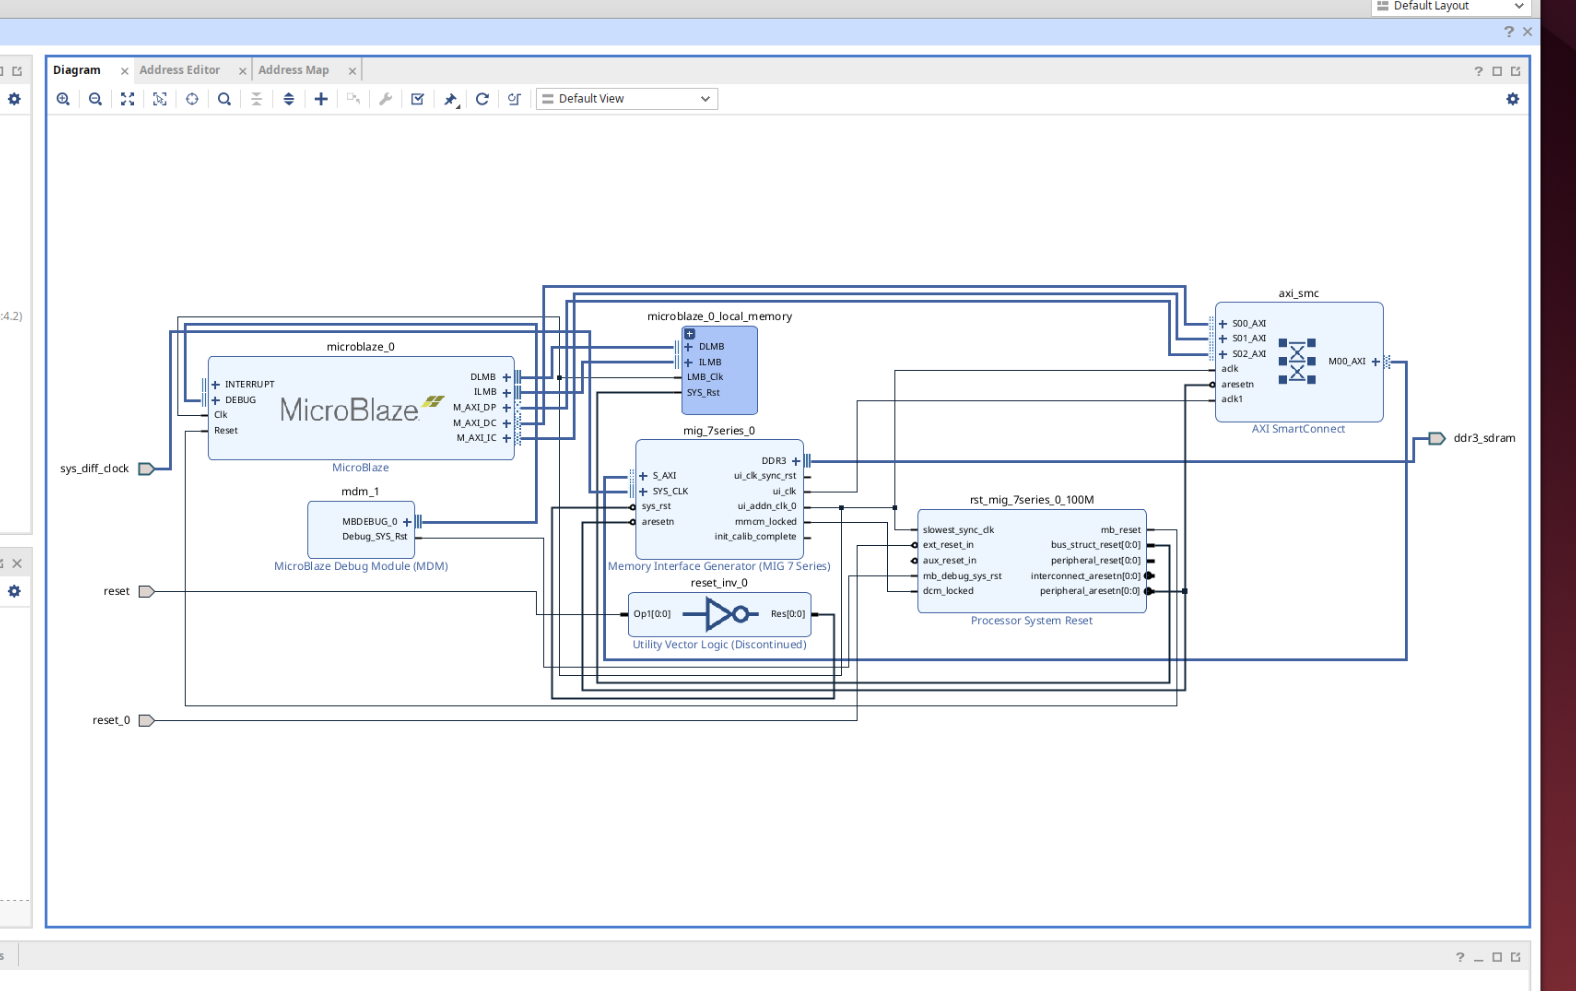Expand the microblaze_0_local_memory block

(689, 334)
